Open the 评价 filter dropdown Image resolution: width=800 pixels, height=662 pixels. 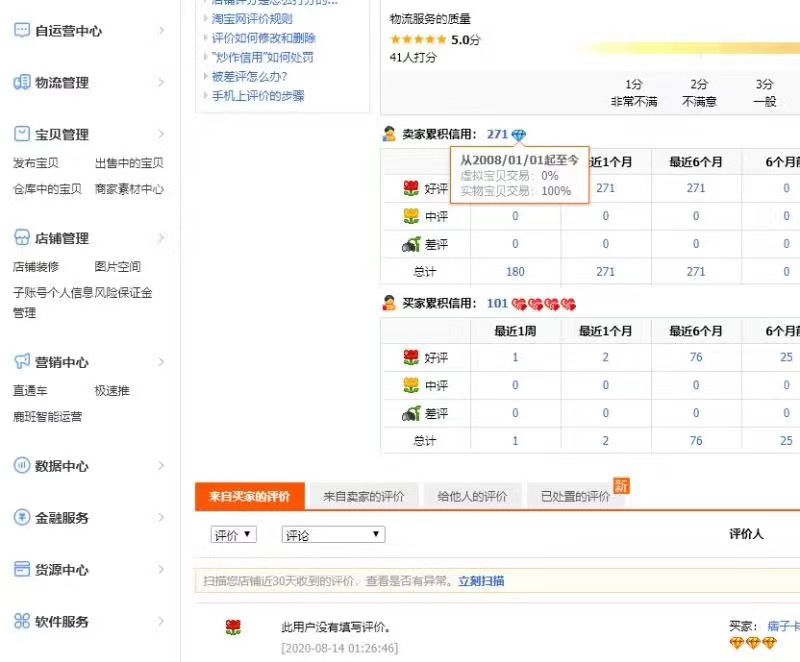(x=234, y=534)
